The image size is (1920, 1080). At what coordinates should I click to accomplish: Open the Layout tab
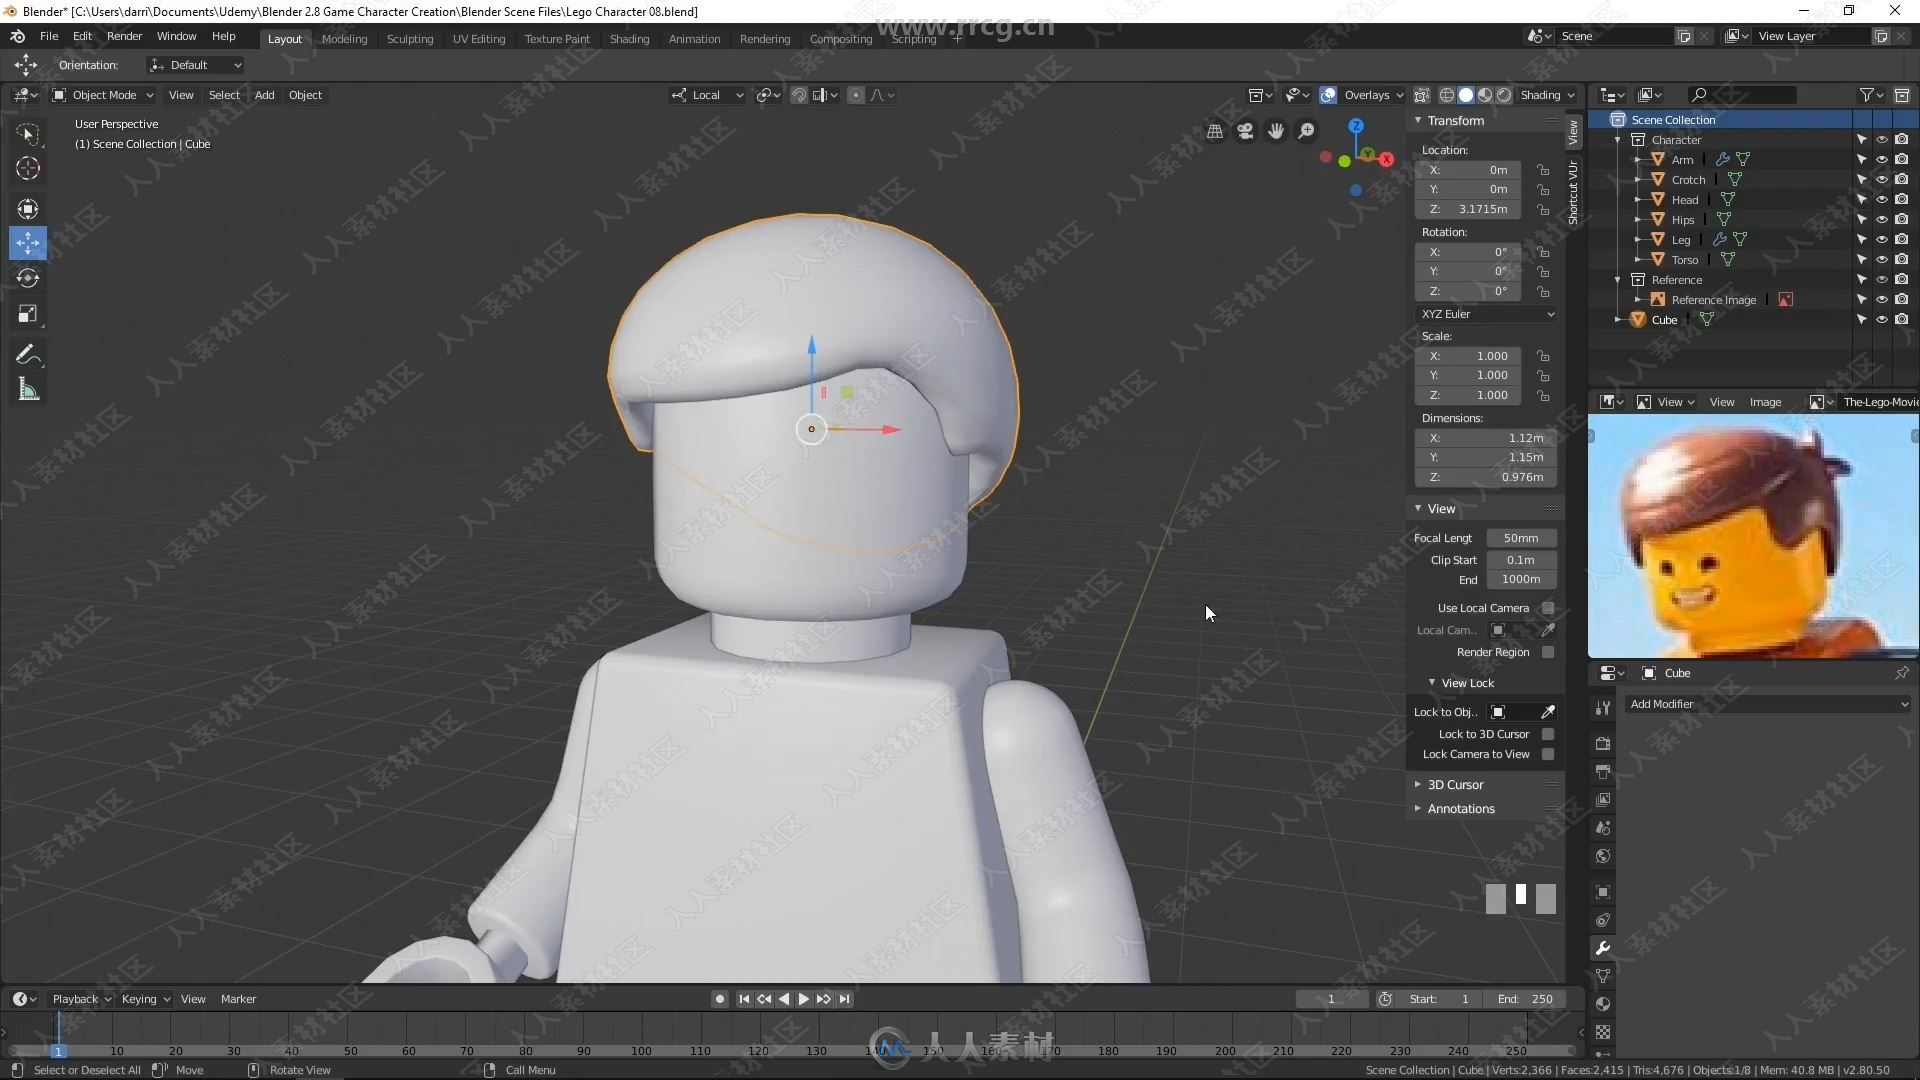[284, 37]
